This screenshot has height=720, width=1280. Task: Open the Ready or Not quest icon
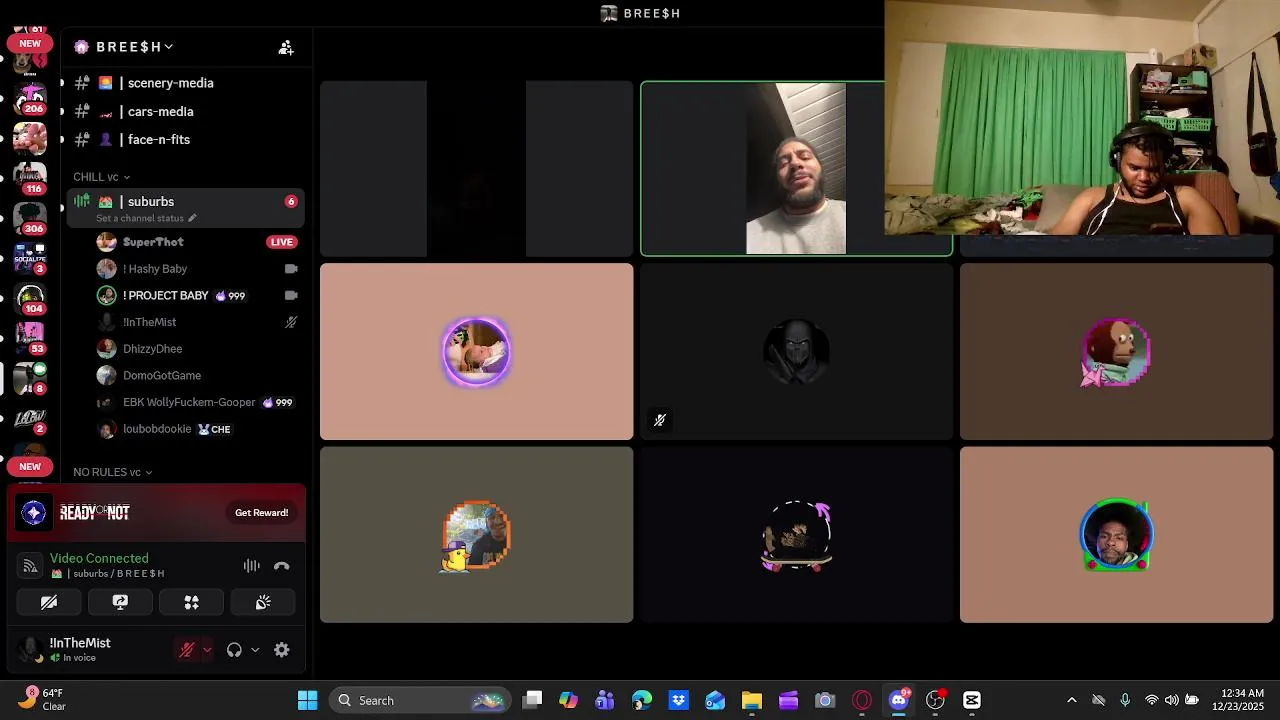coord(33,513)
